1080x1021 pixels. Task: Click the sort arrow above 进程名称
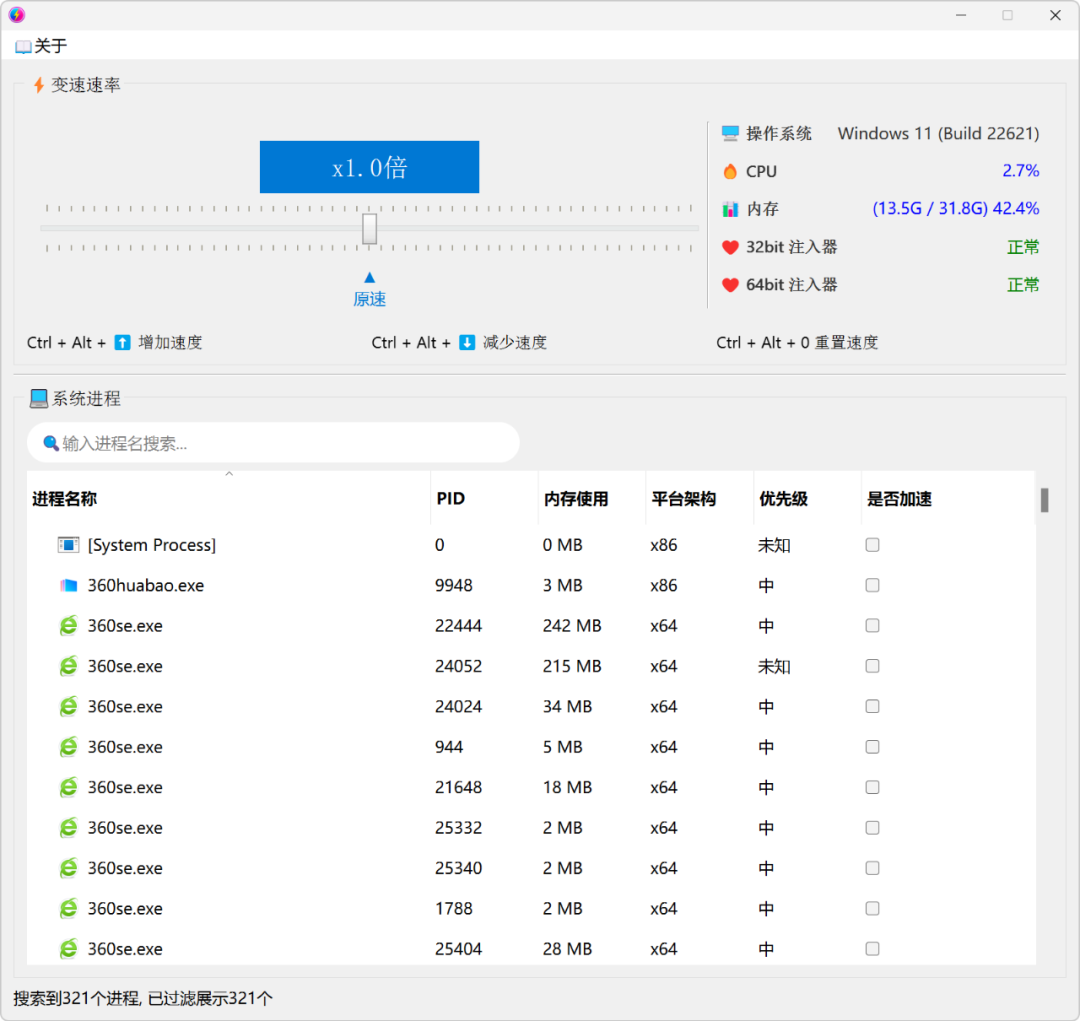click(x=229, y=474)
